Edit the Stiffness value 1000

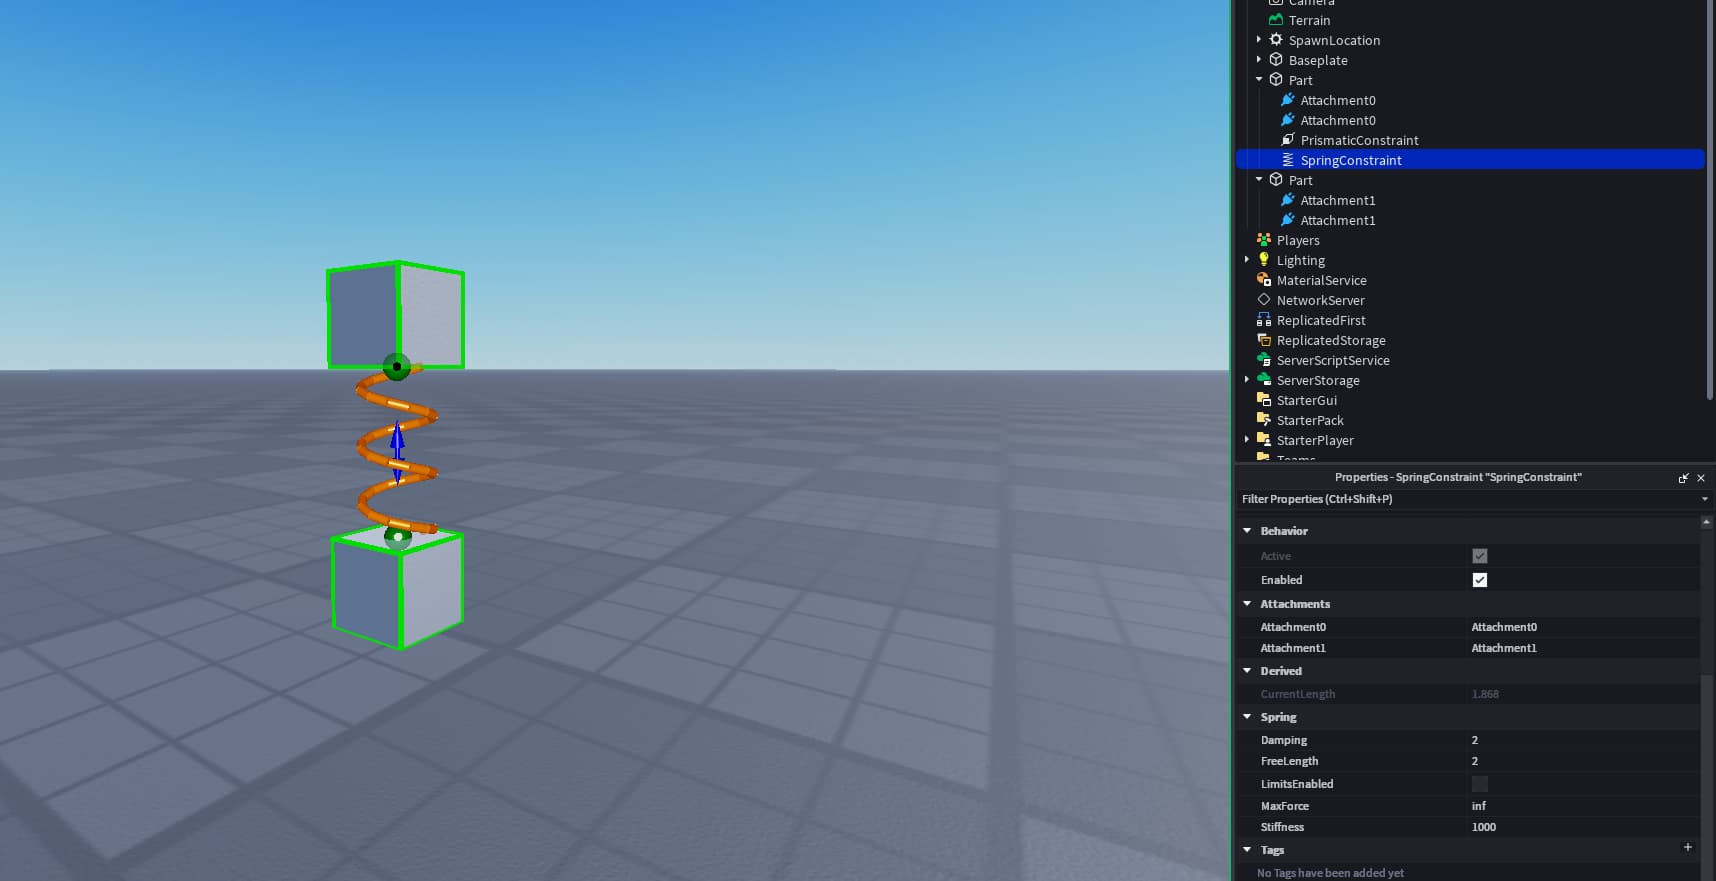coord(1484,827)
